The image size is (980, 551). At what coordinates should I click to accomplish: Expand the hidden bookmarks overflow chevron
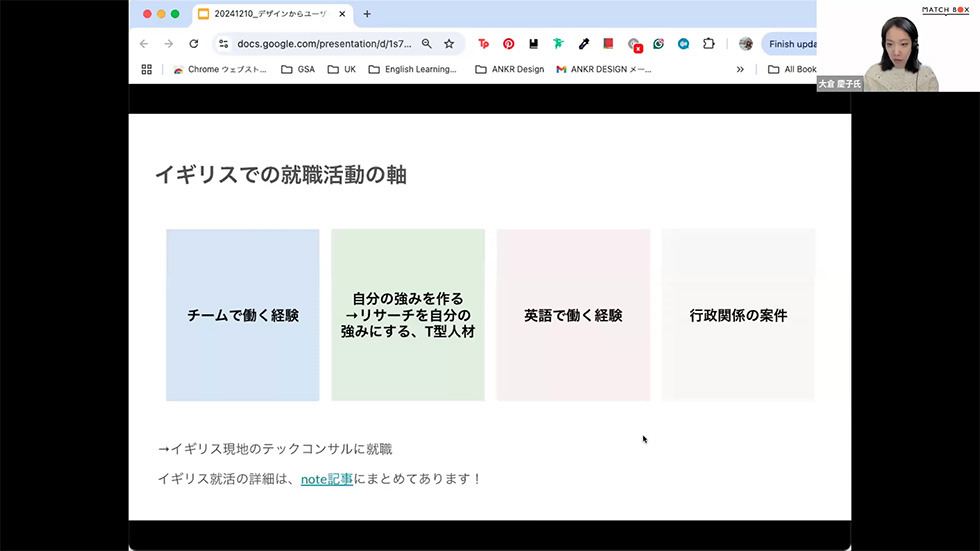pyautogui.click(x=740, y=70)
